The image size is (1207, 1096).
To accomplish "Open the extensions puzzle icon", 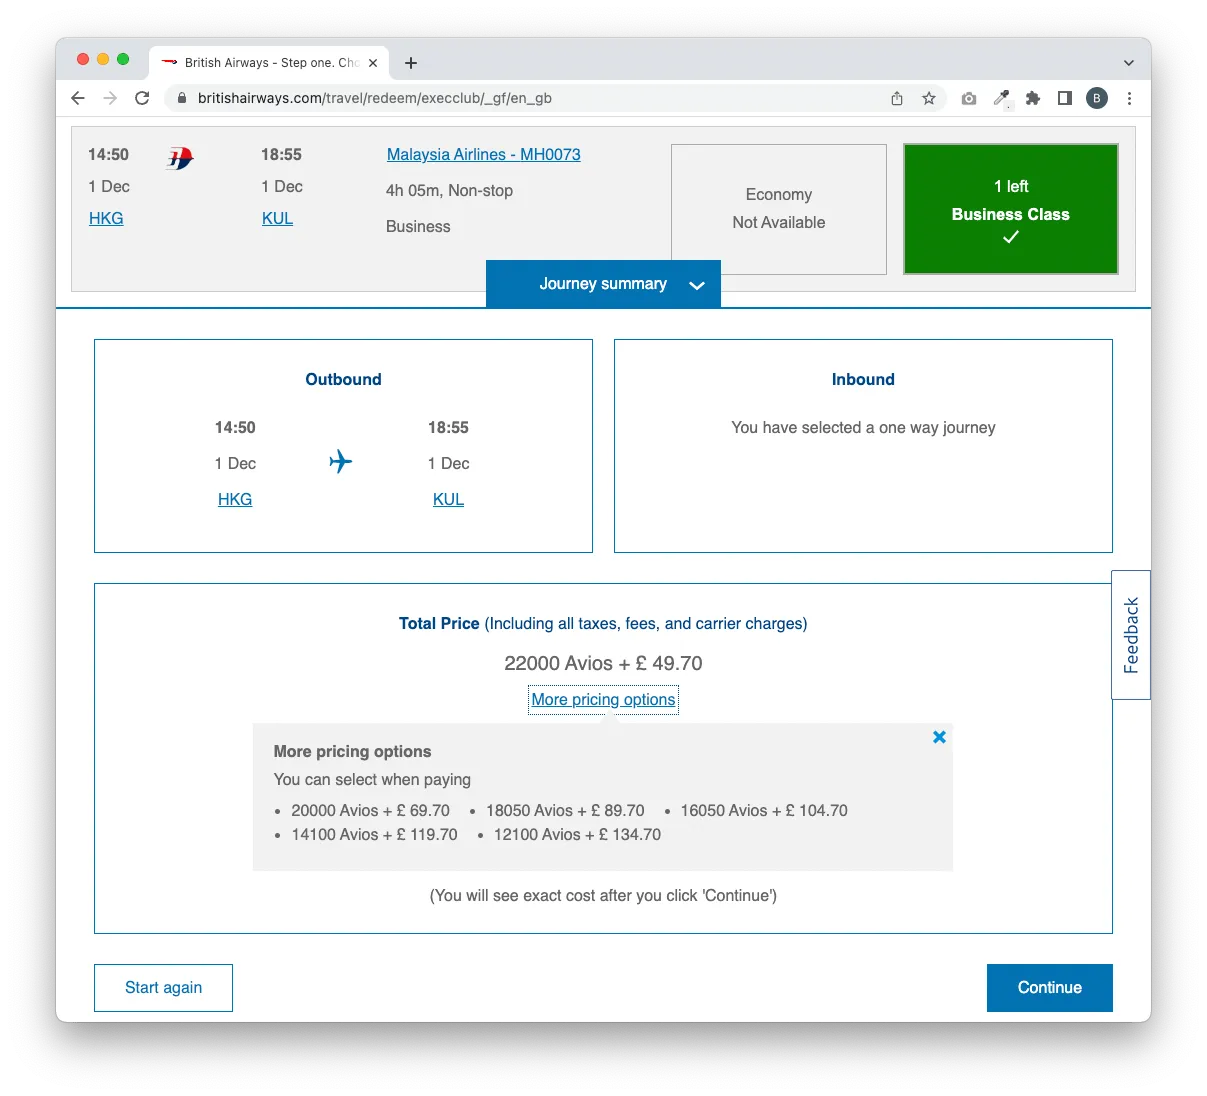I will pos(1033,98).
